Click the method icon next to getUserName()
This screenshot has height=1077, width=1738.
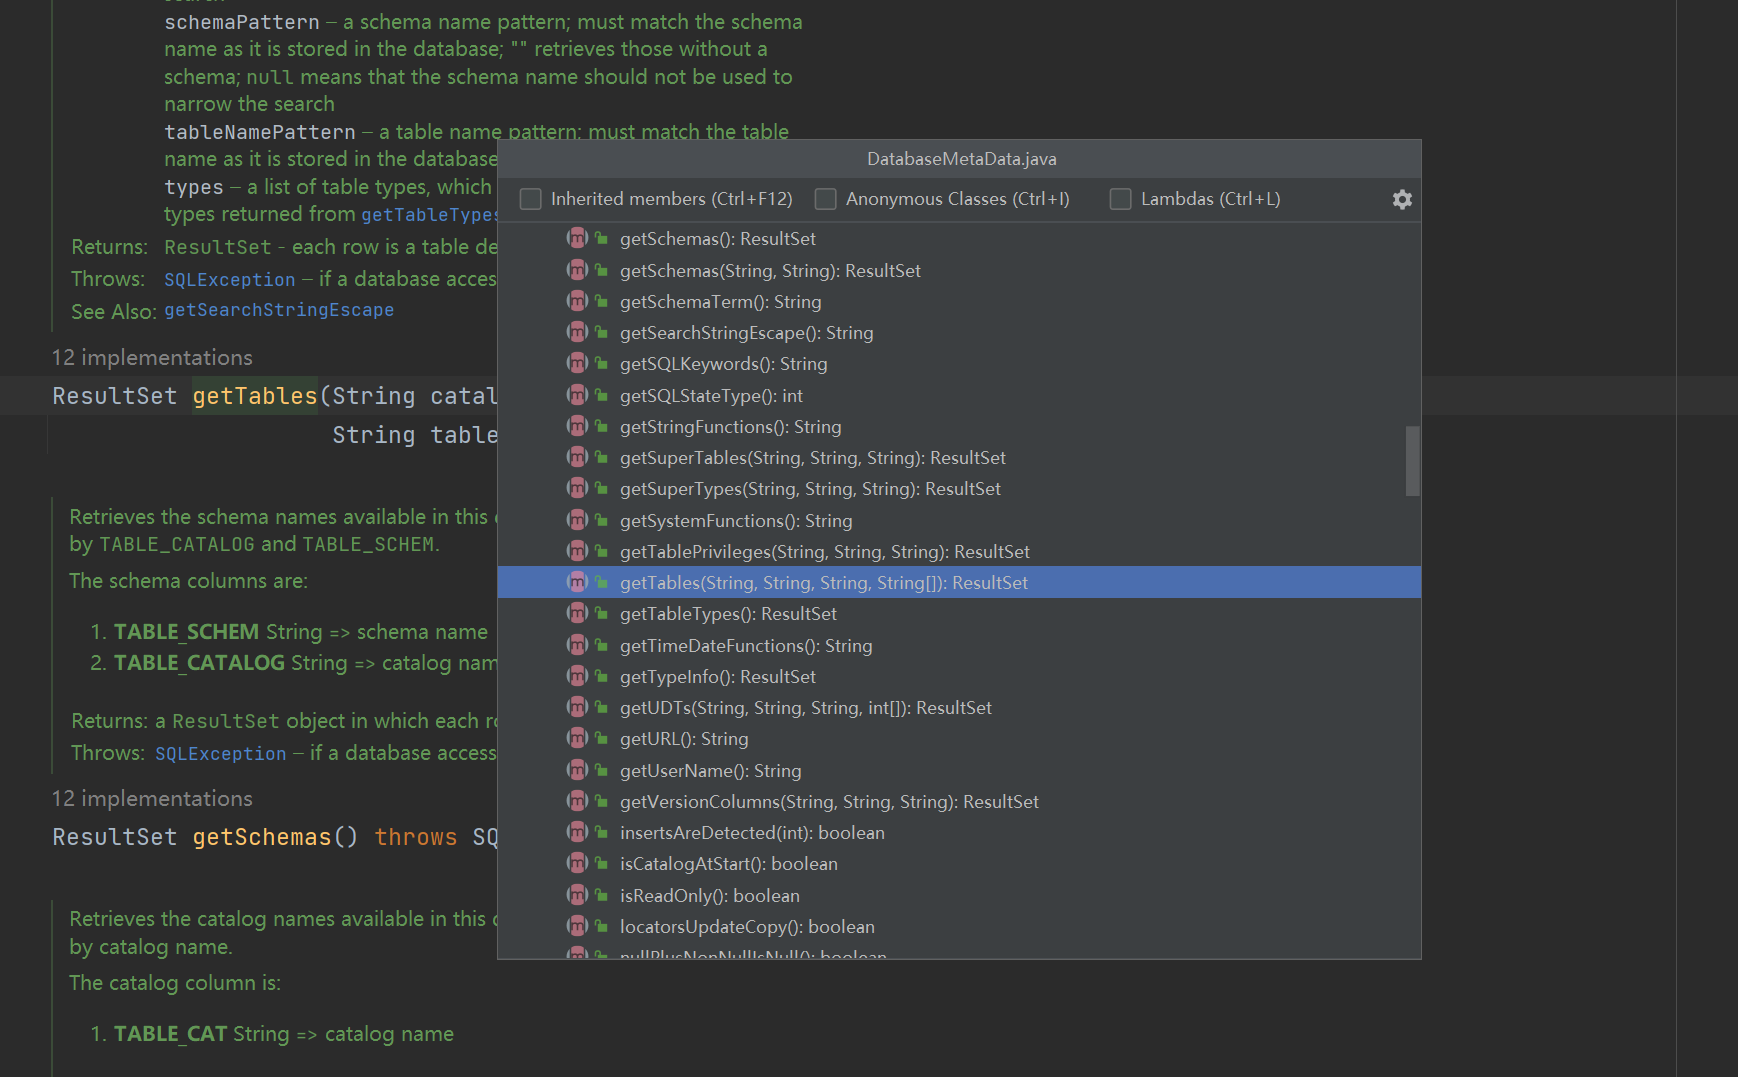(577, 770)
